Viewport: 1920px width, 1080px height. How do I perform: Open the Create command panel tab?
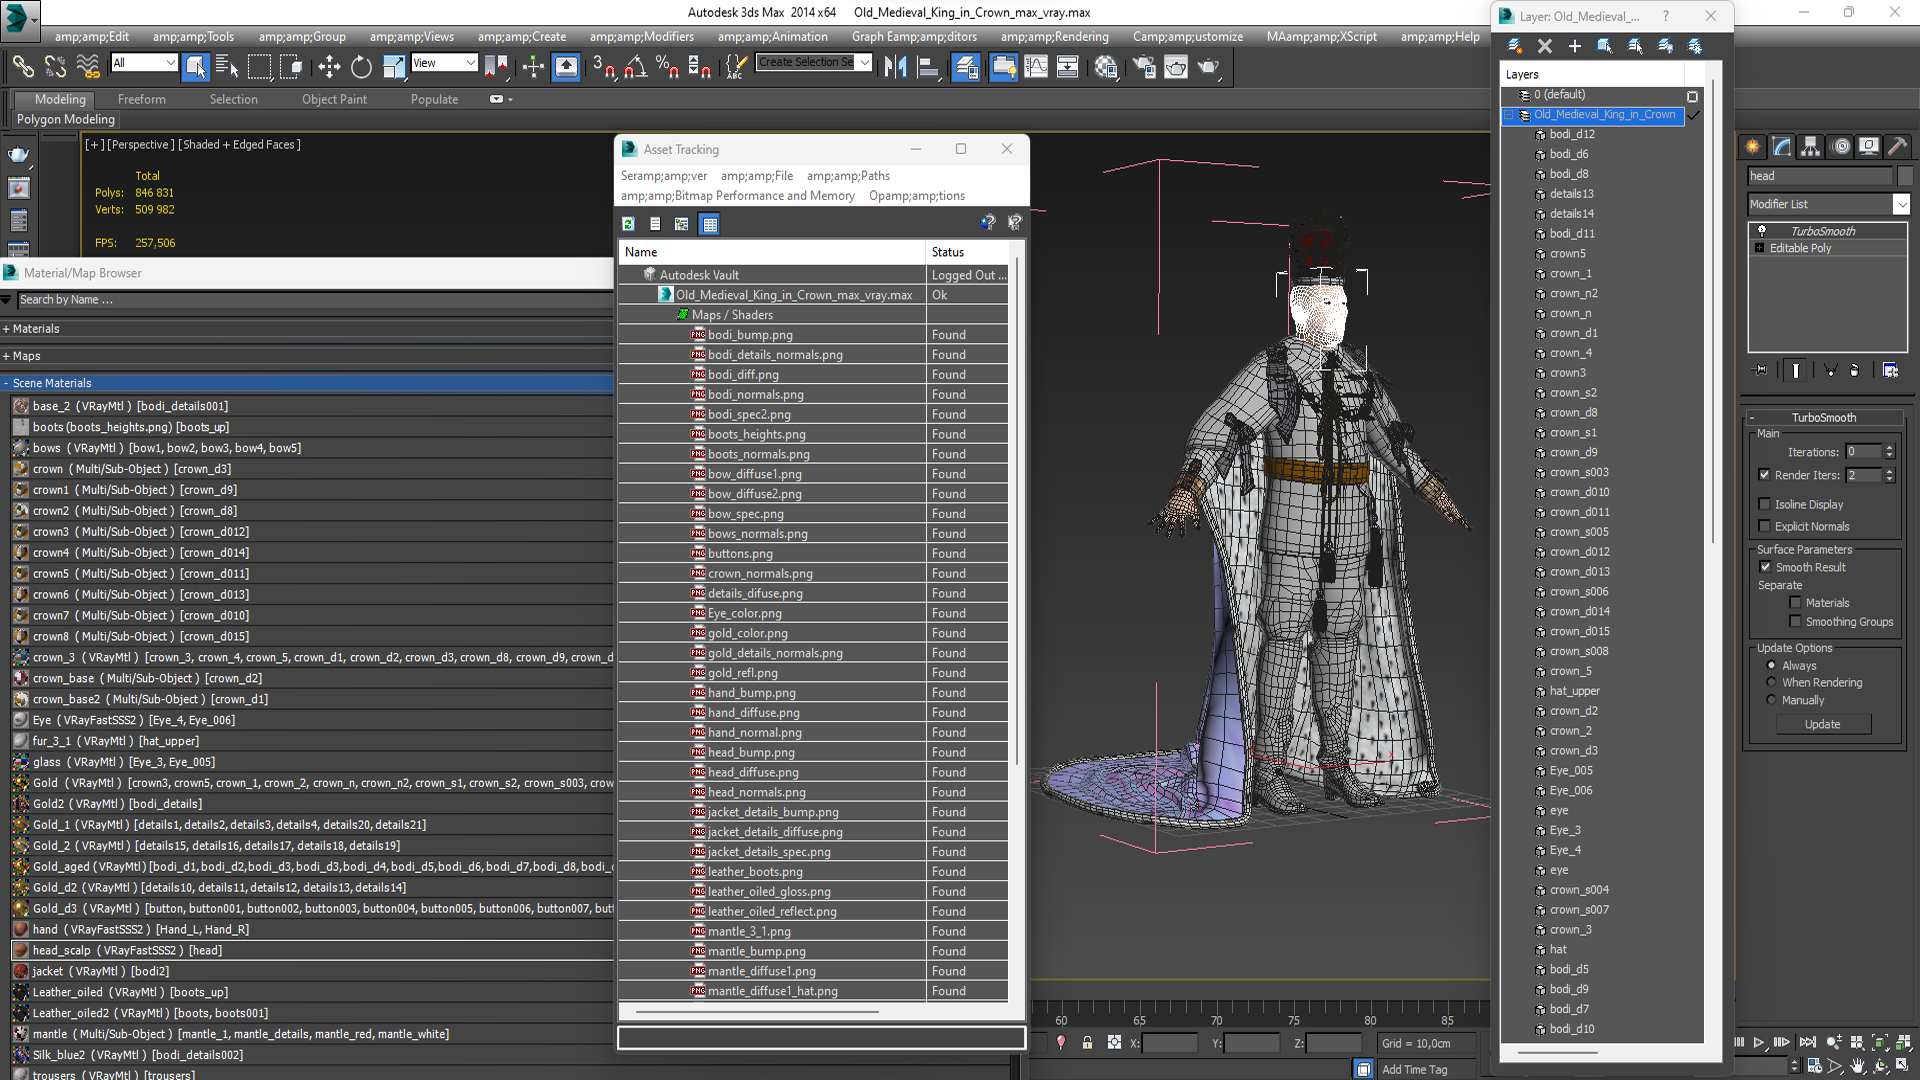click(1753, 146)
